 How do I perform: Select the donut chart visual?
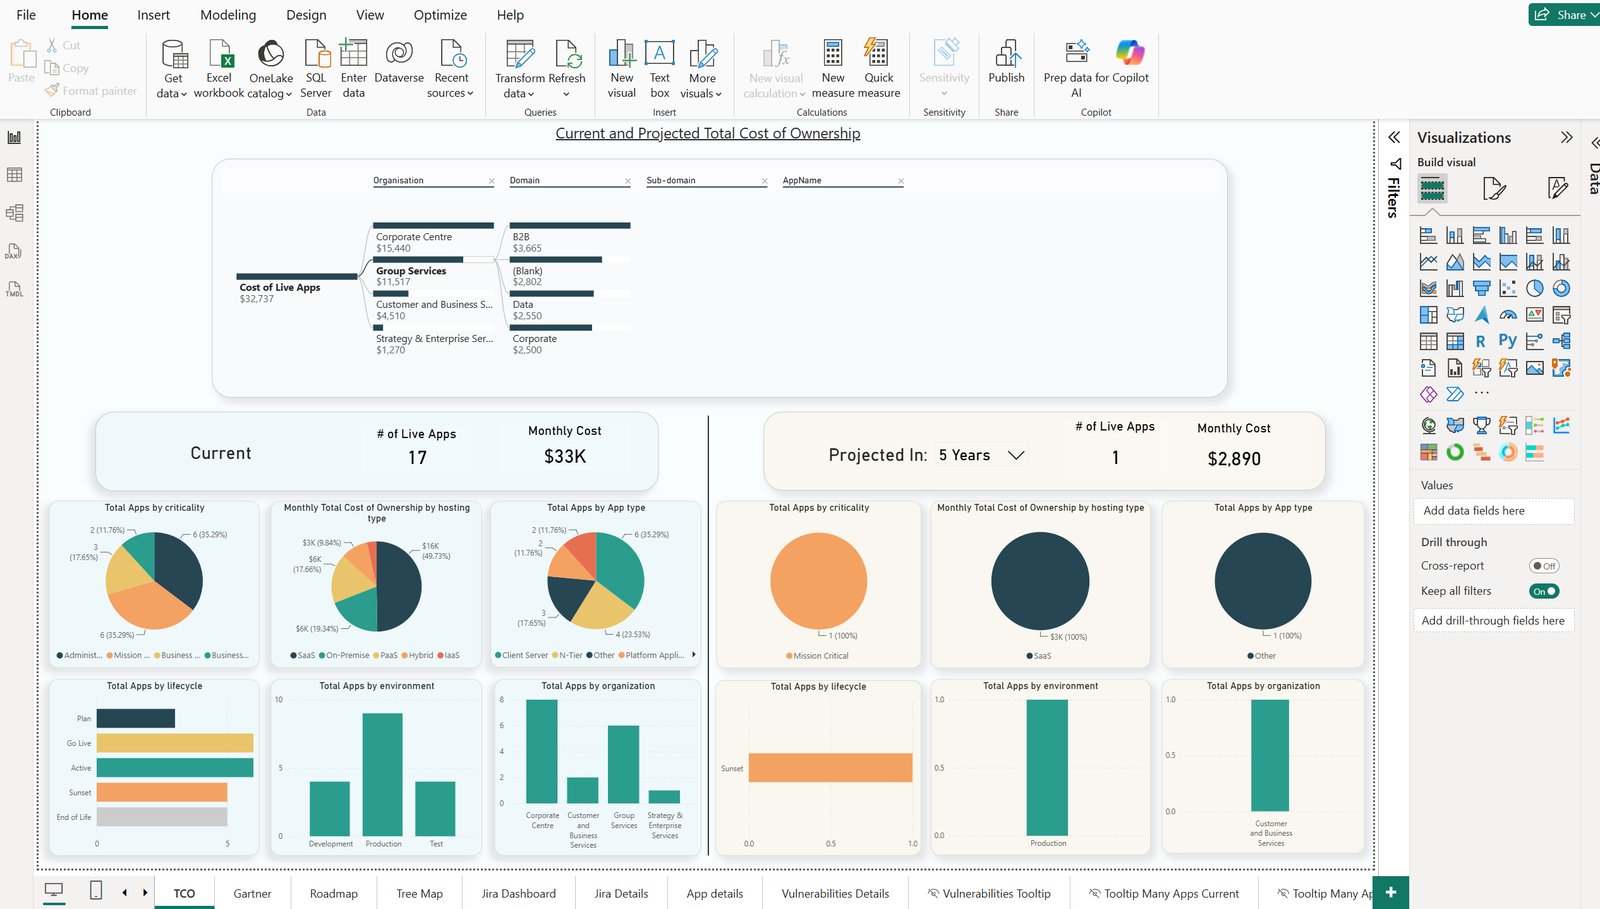pos(1561,288)
